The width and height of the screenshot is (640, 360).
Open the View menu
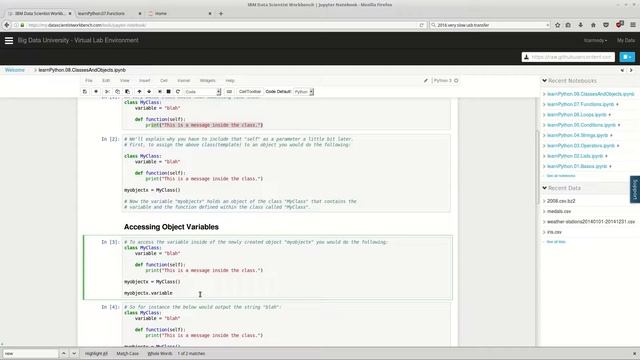point(124,81)
